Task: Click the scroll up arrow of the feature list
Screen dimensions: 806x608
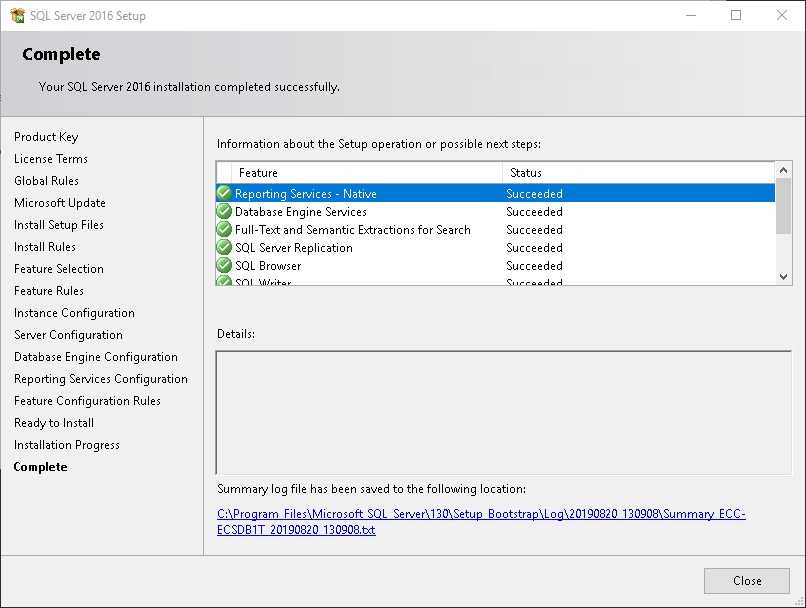Action: click(783, 170)
